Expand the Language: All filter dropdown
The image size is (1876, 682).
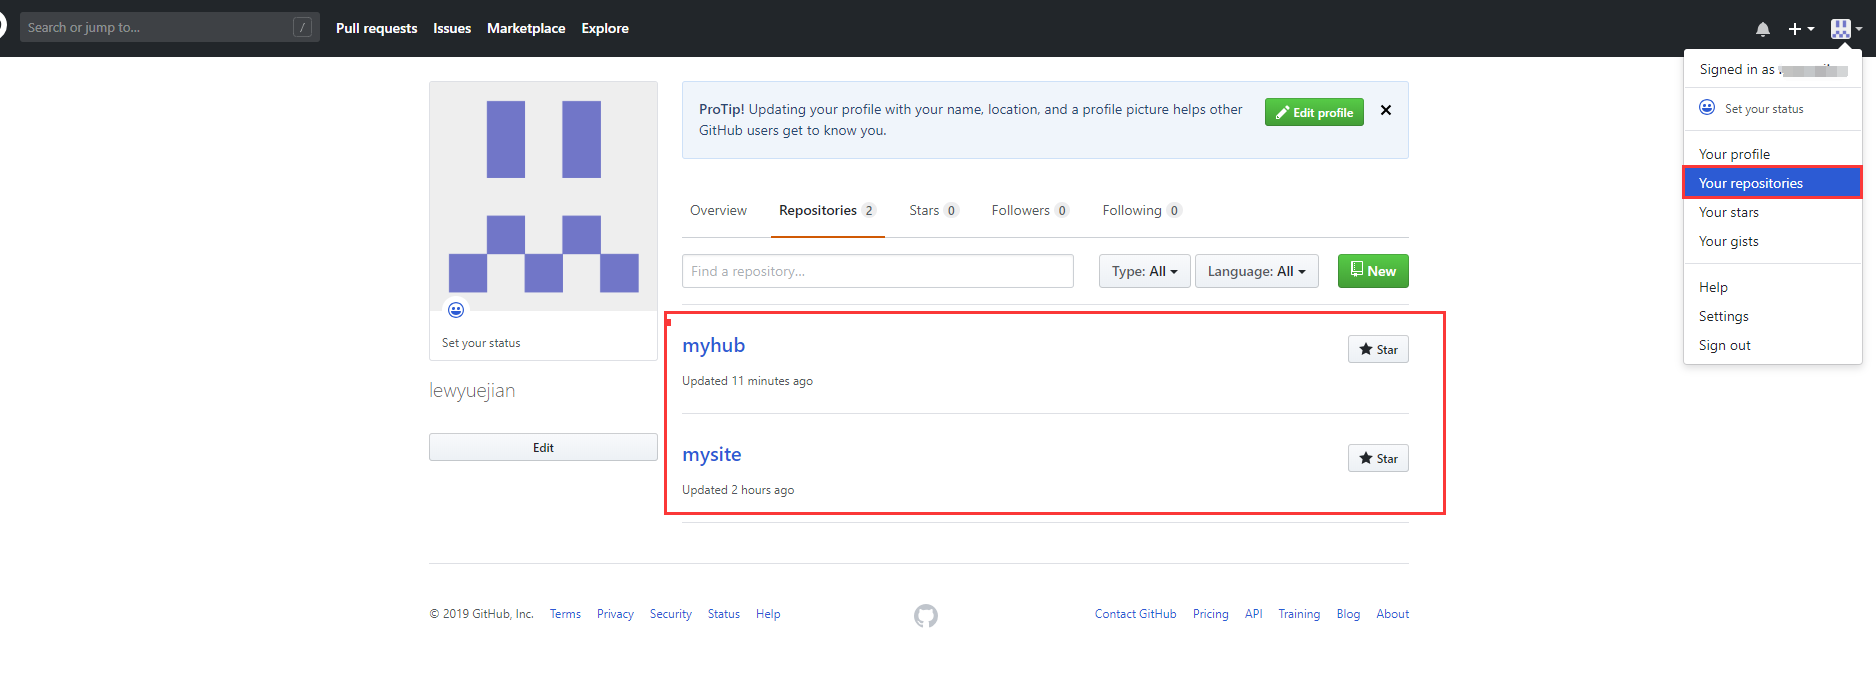(x=1256, y=271)
